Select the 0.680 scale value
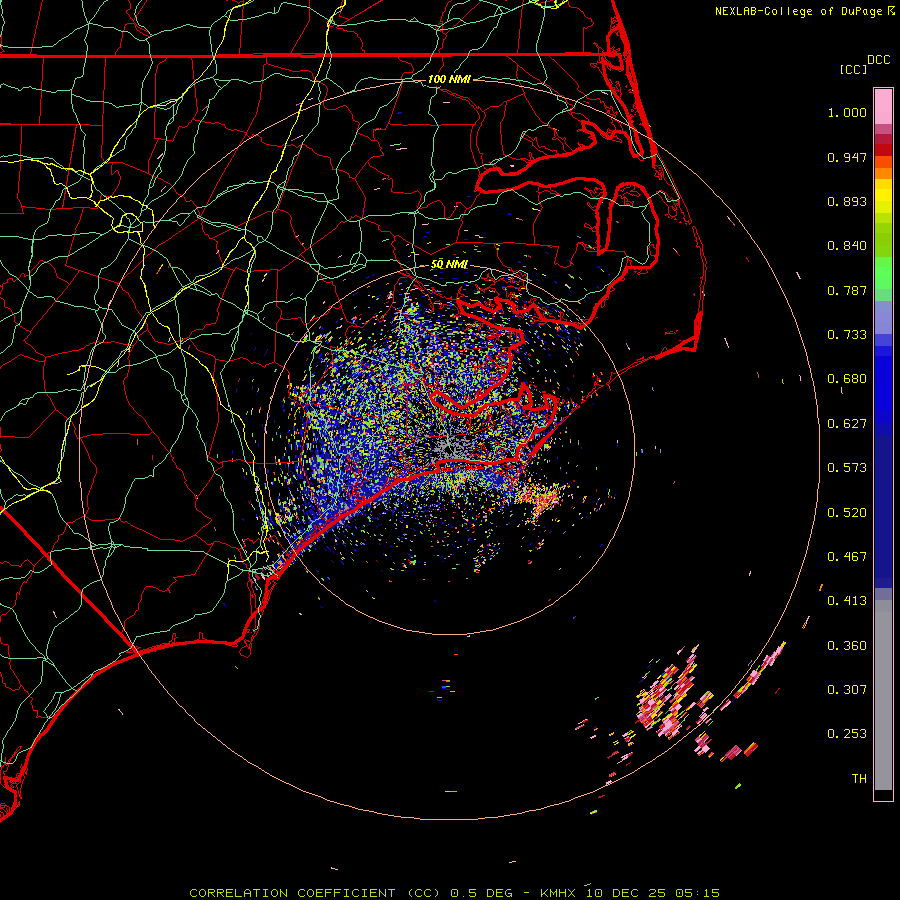 pyautogui.click(x=847, y=379)
